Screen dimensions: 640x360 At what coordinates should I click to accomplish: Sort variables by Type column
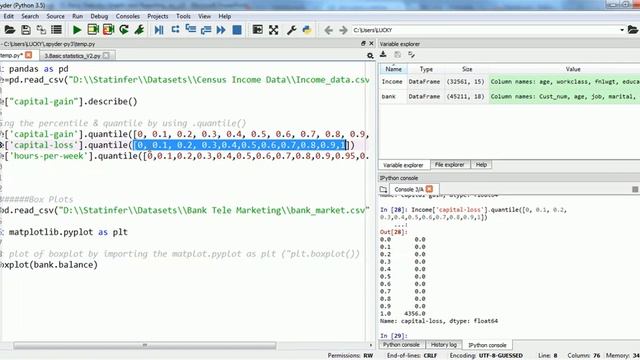point(426,69)
